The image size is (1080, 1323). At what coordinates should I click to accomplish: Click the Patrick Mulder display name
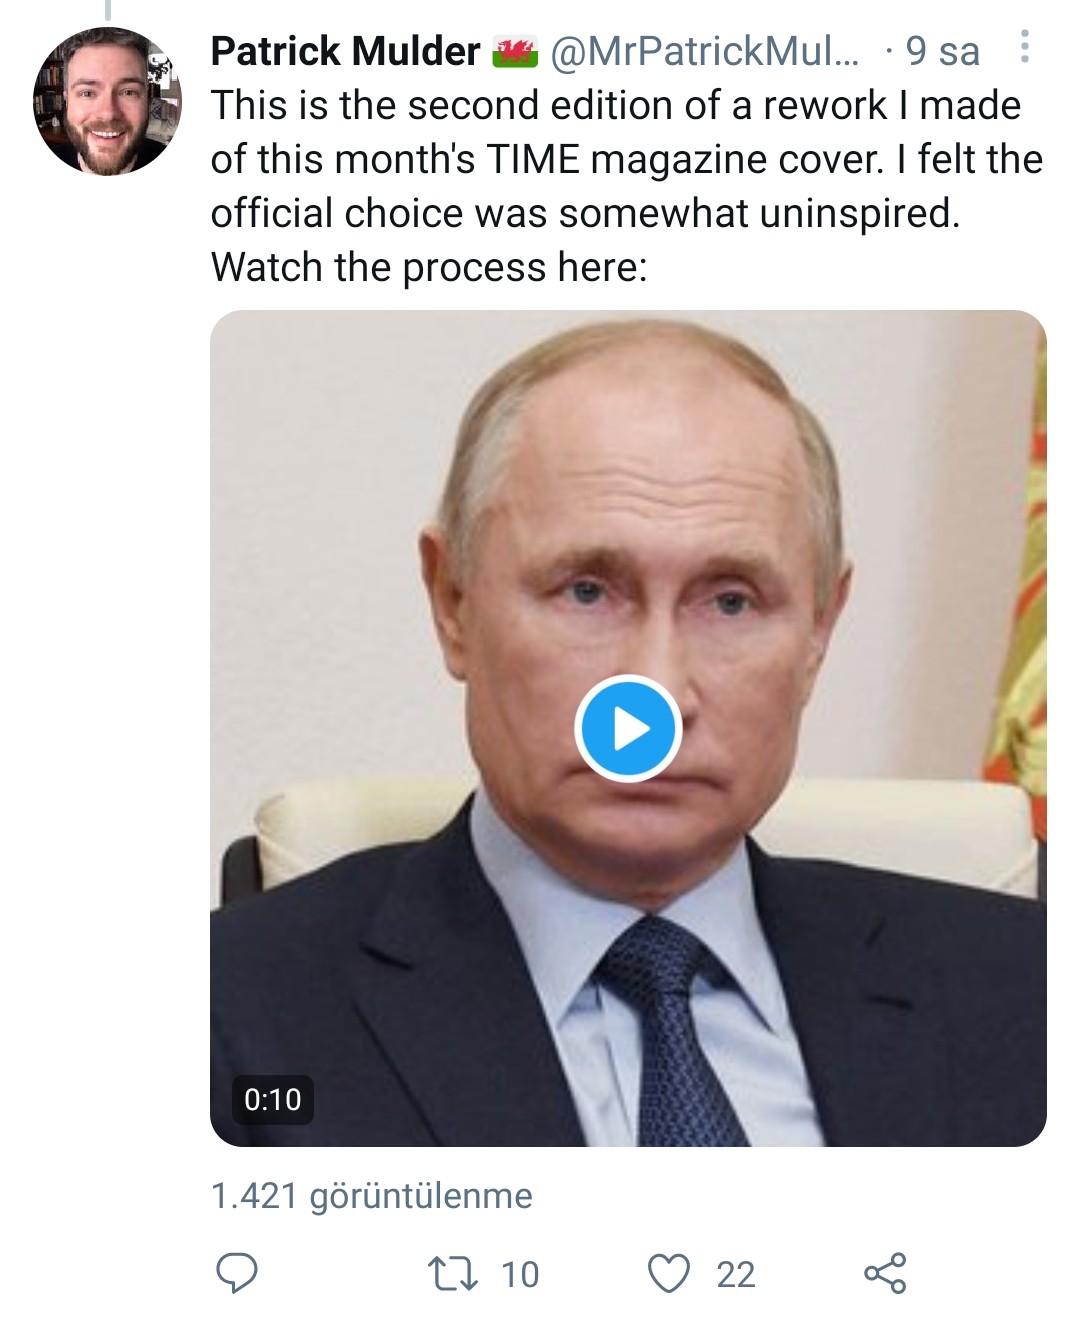click(x=345, y=51)
